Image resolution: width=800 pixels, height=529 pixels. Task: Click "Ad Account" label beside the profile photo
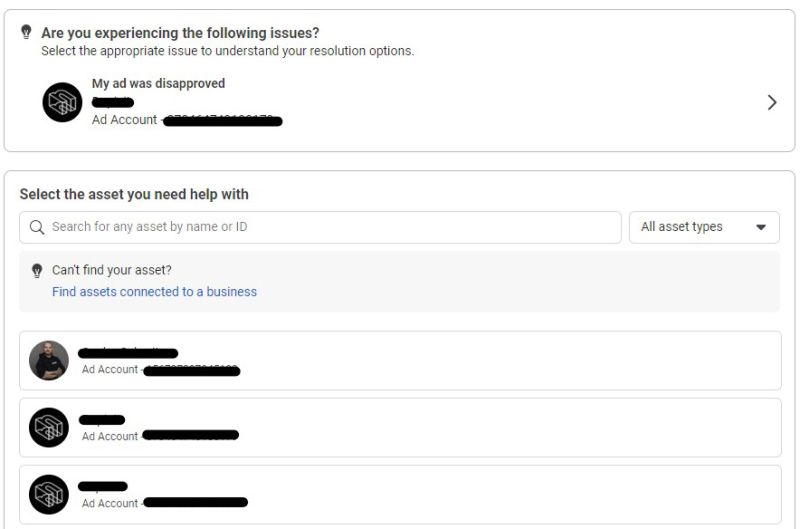[x=110, y=369]
